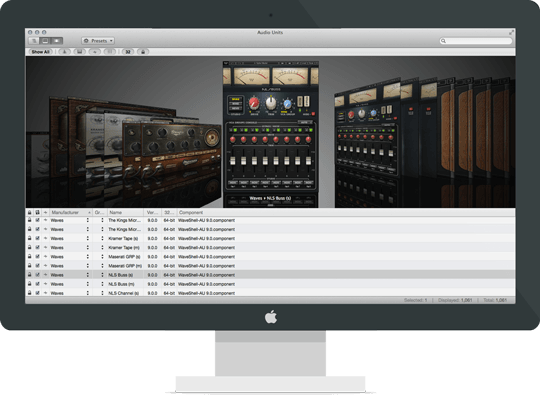Select the 'Maserati GRP (m)' name cell
This screenshot has height=395, width=540.
click(x=125, y=266)
